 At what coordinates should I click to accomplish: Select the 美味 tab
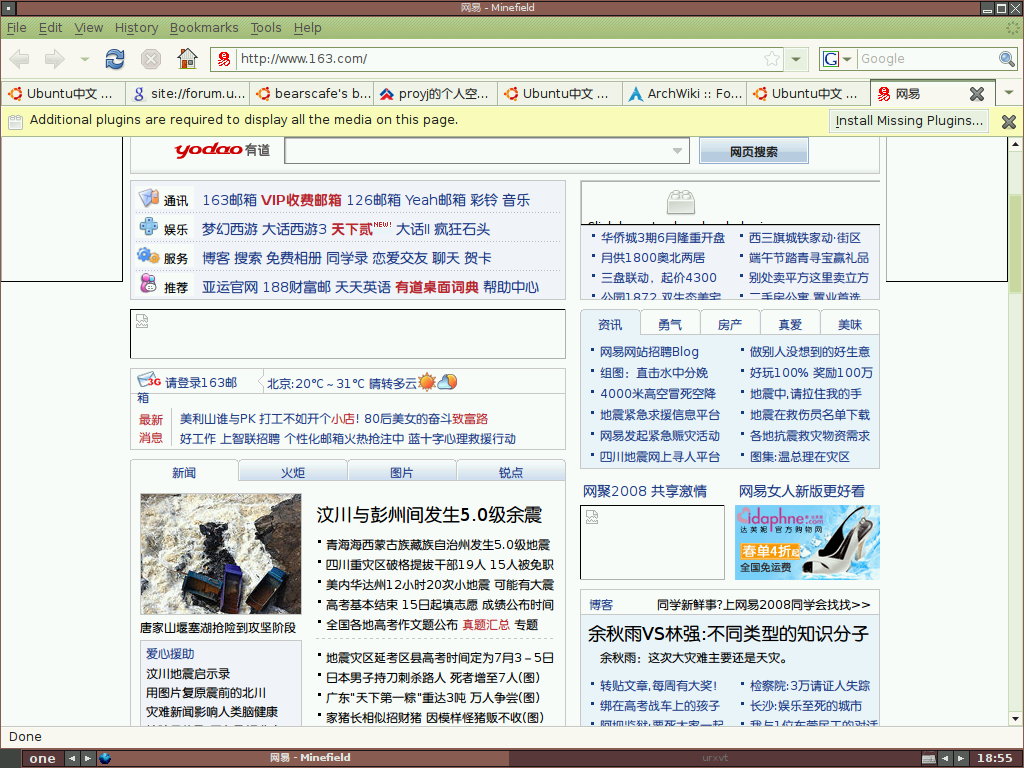(x=850, y=325)
